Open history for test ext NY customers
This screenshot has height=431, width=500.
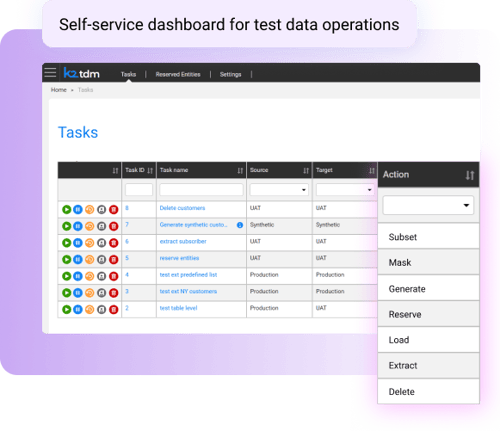pos(89,293)
